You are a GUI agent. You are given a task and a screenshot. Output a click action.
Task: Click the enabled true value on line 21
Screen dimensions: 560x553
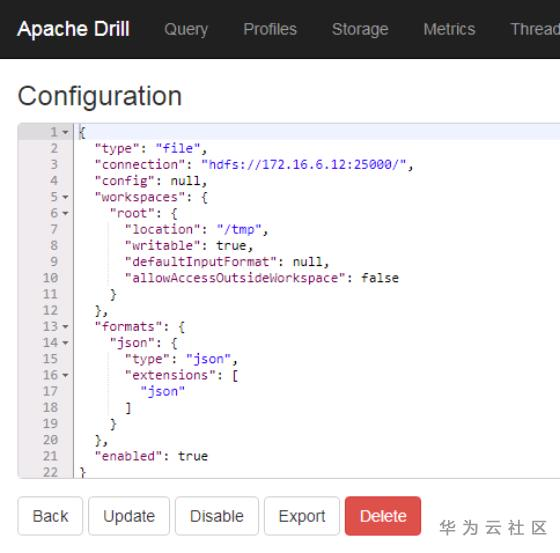[193, 456]
